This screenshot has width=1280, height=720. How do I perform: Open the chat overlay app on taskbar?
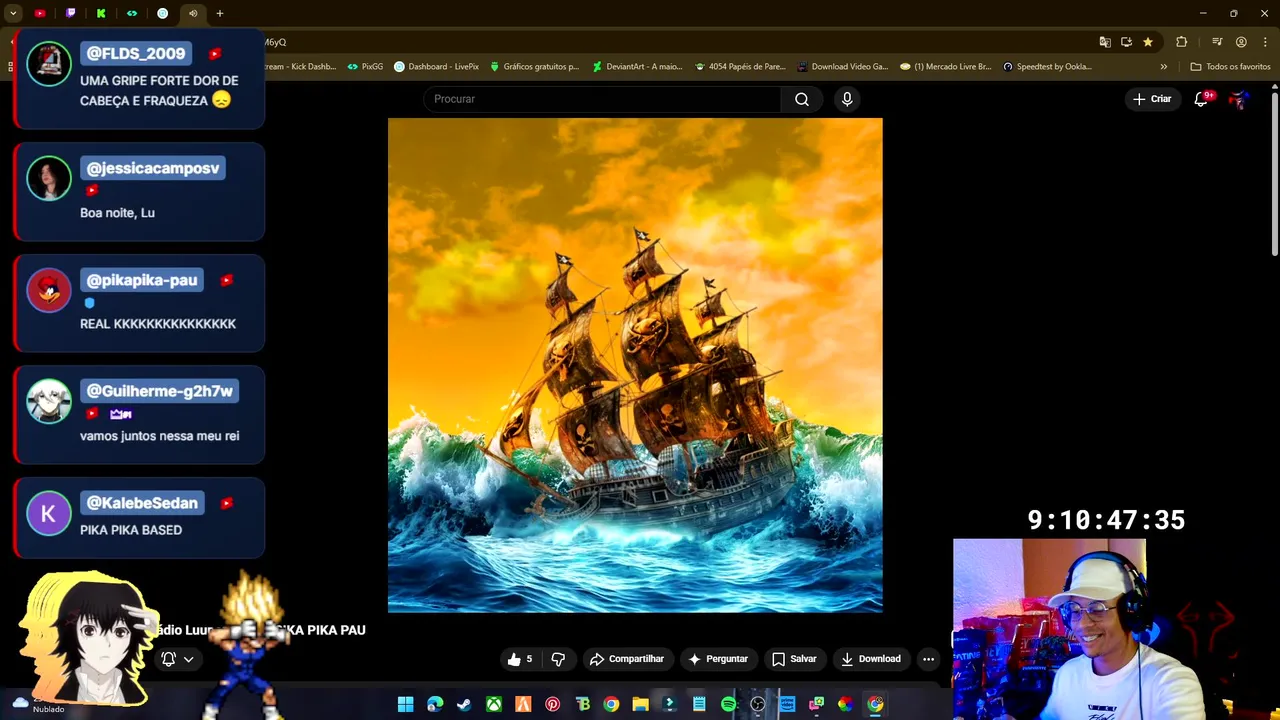point(816,704)
